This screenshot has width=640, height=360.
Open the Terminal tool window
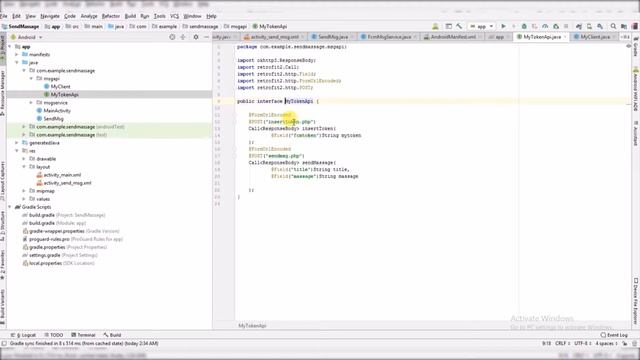(83, 335)
